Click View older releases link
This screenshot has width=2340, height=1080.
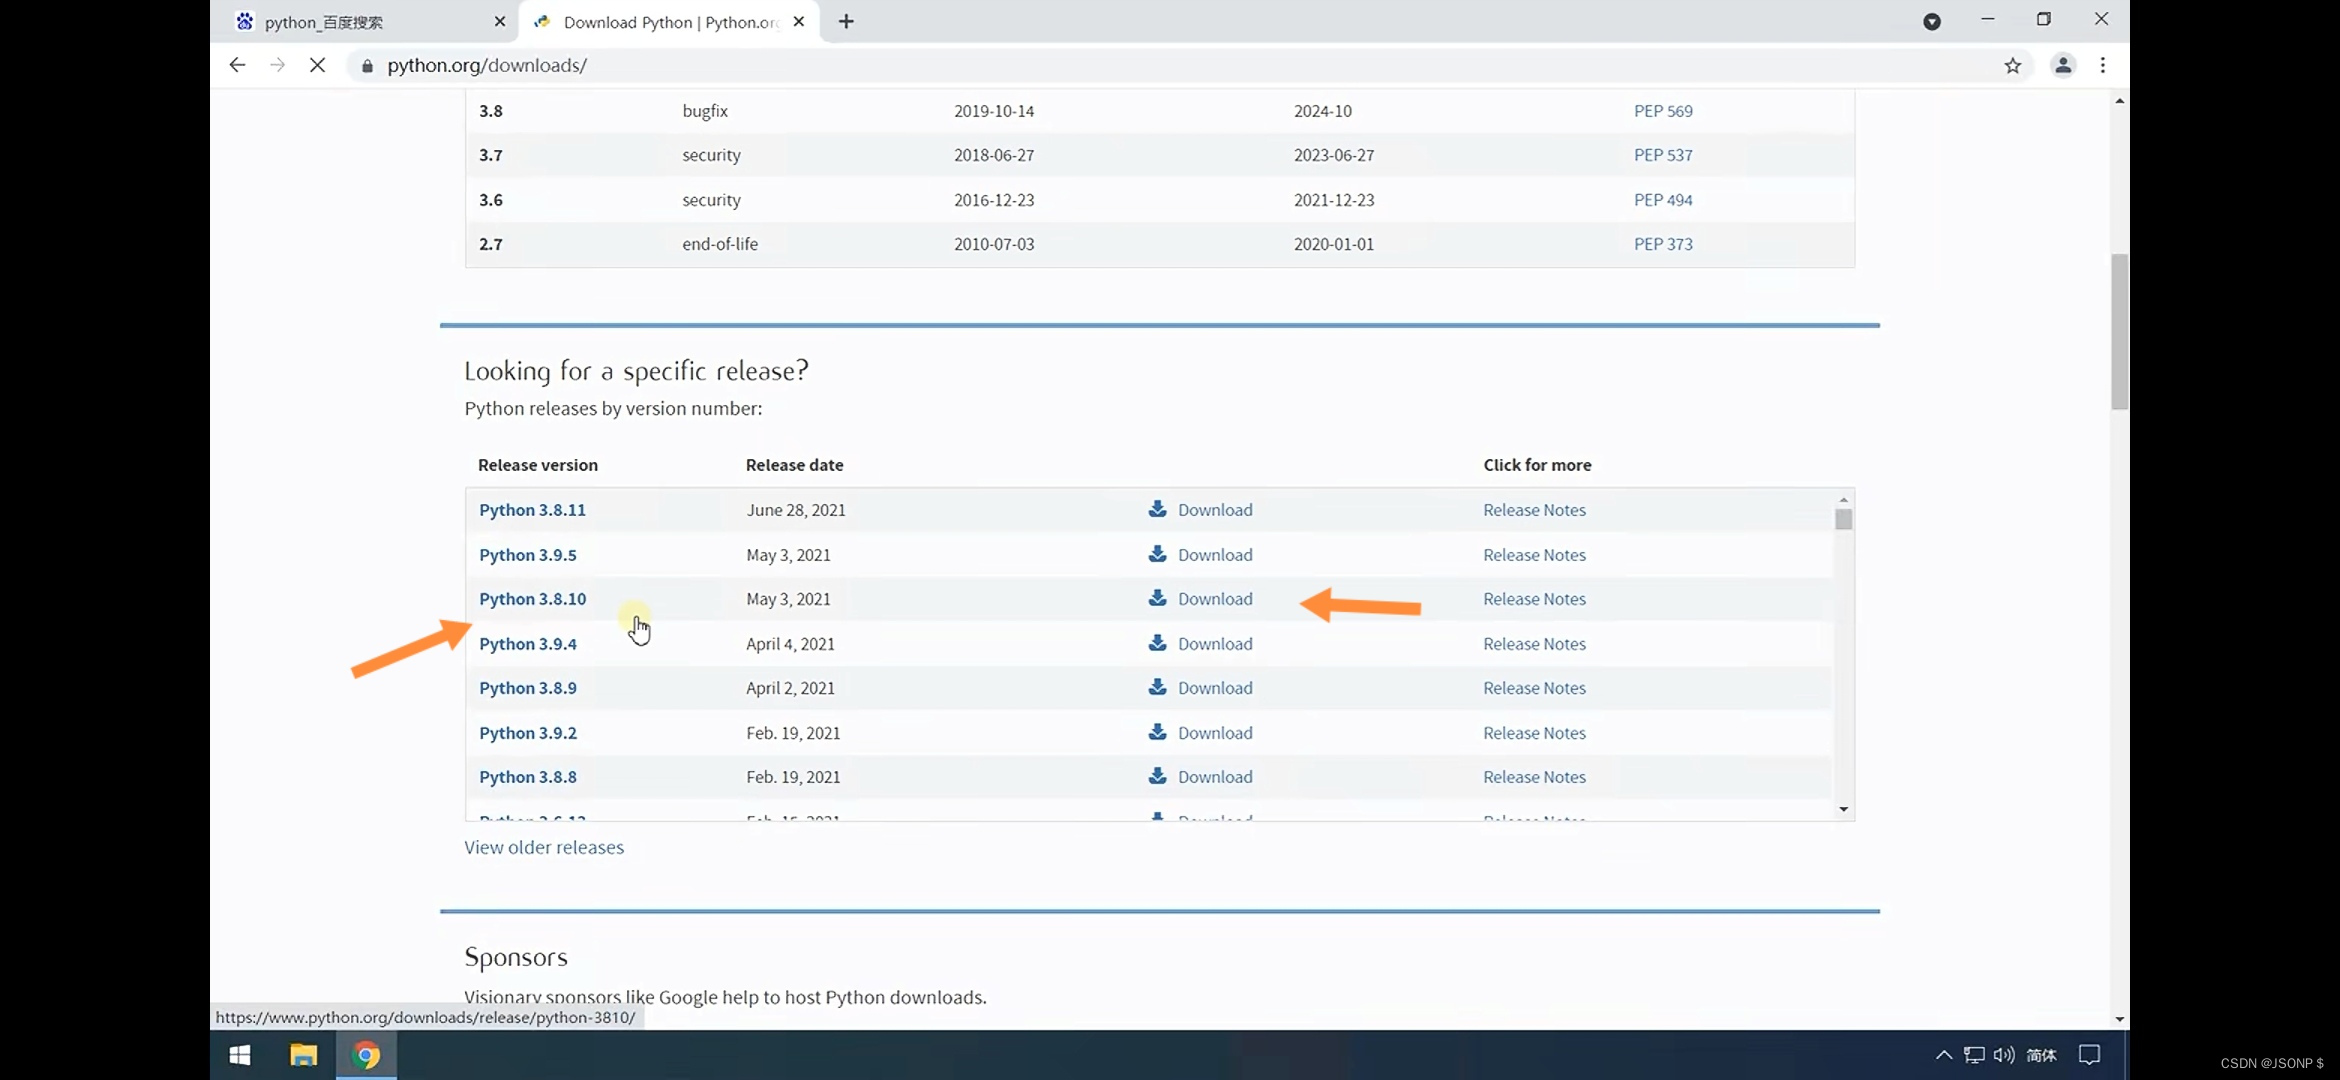(544, 847)
